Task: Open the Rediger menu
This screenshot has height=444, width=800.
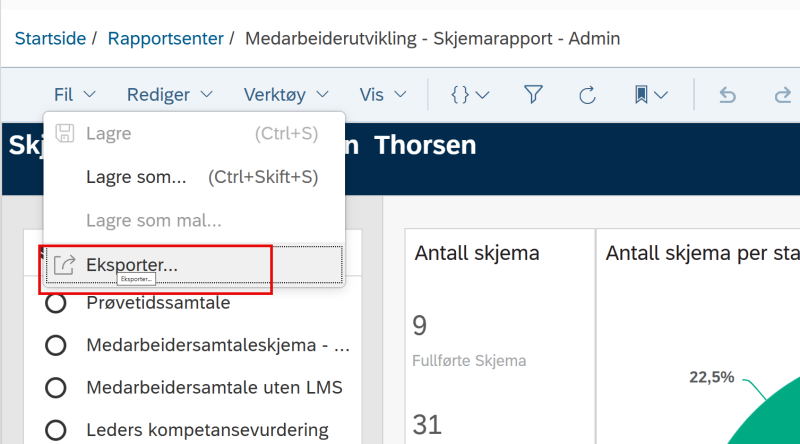Action: [169, 95]
